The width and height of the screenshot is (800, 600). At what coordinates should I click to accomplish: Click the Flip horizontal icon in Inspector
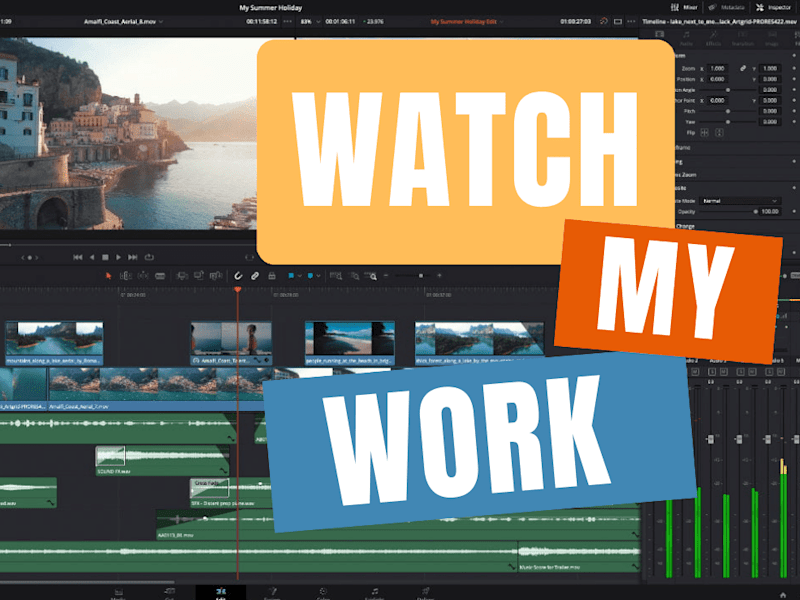coord(705,133)
